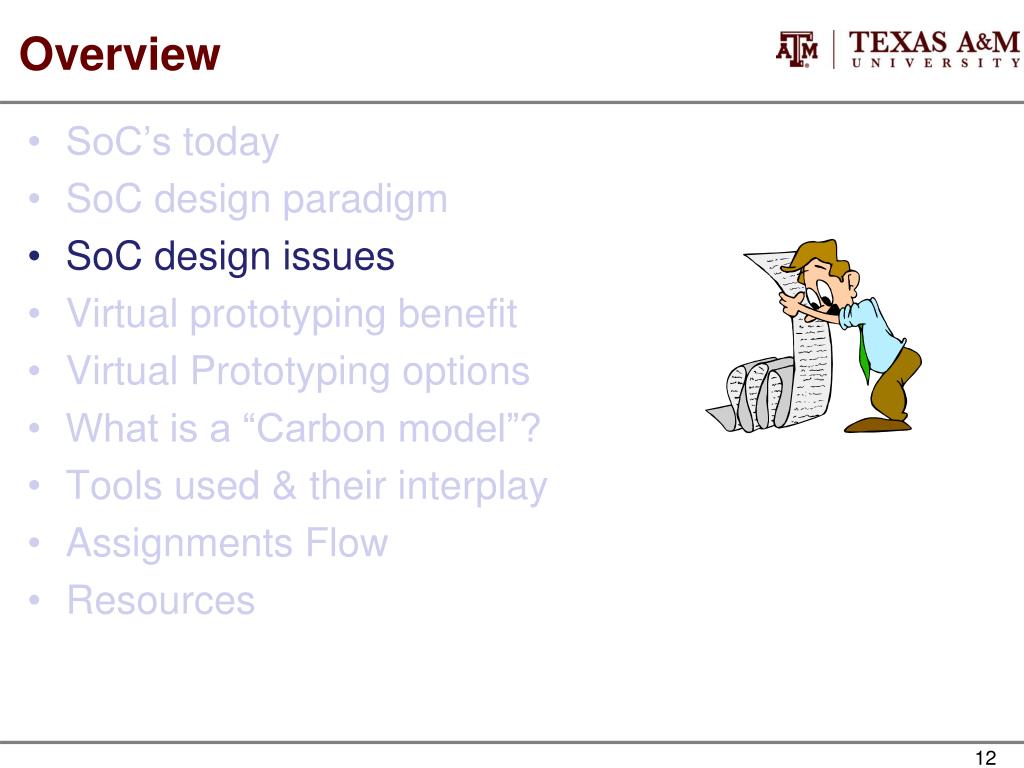Click Virtual Prototyping options entry
The image size is (1024, 768).
pos(298,371)
